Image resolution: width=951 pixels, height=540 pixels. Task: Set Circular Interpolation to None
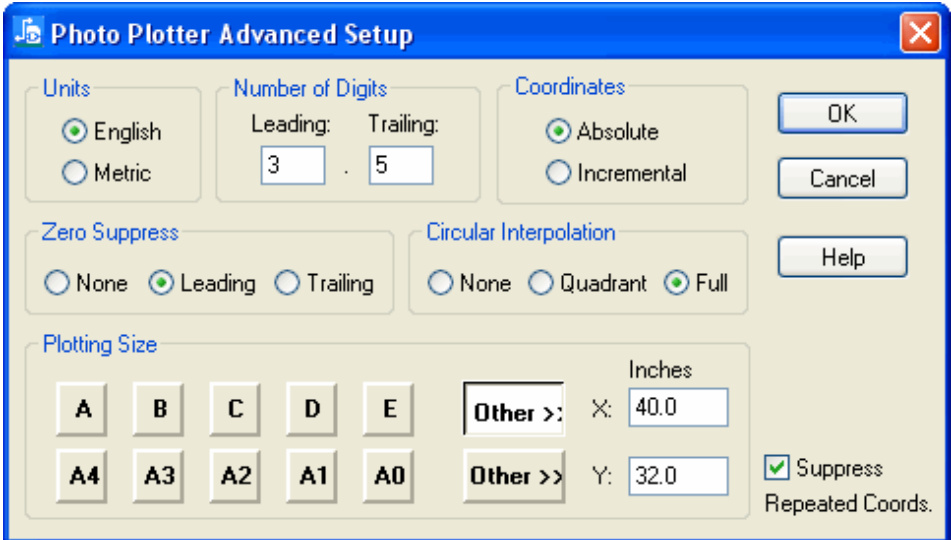440,284
